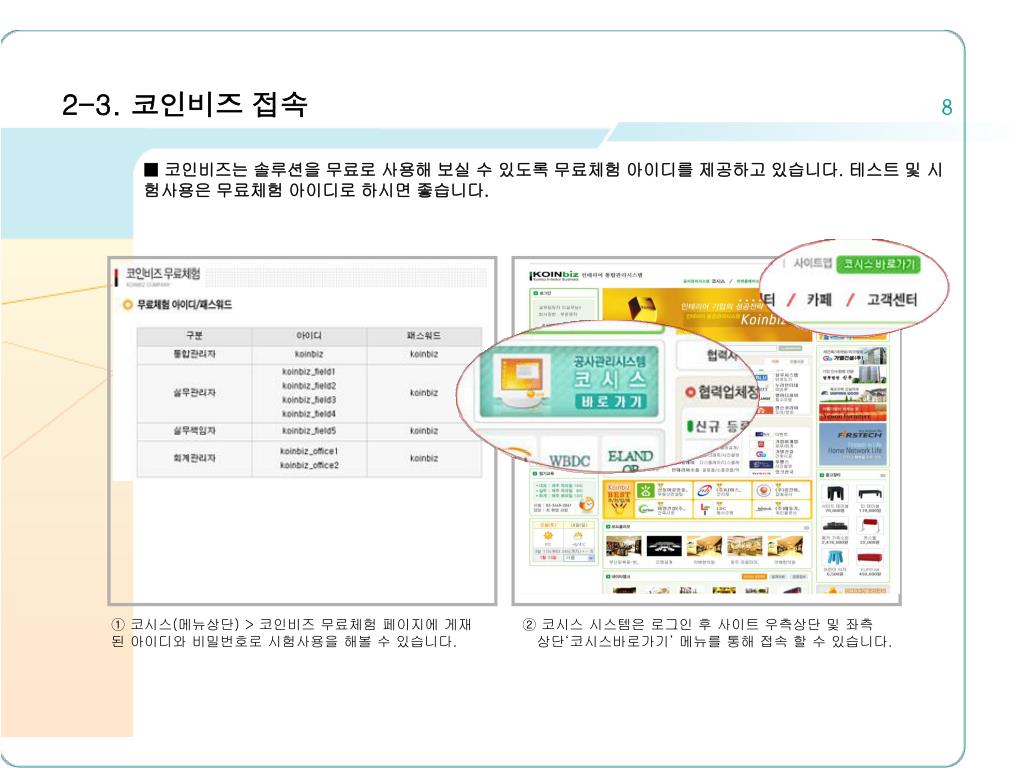Select the 통합관리자 koinbiz password cell

click(x=424, y=354)
